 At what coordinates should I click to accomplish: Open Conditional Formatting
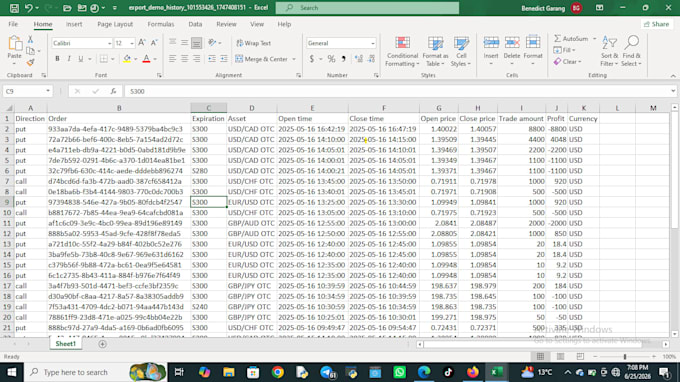[x=402, y=51]
